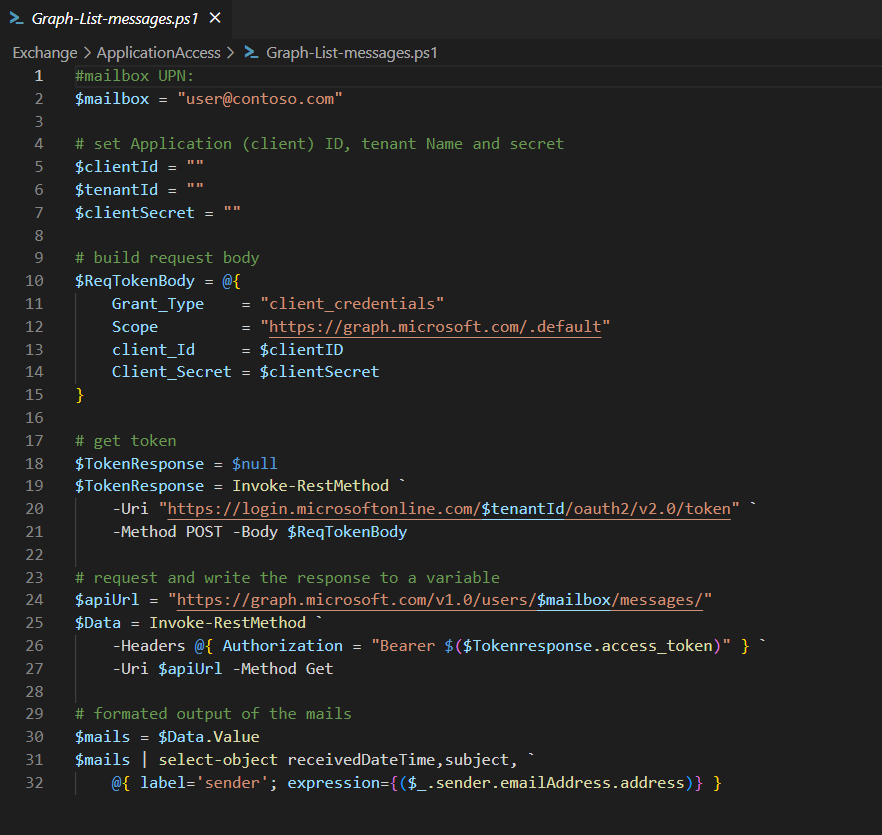Image resolution: width=882 pixels, height=835 pixels.
Task: Place cursor on the $ReqTokenBody declaration
Action: coord(134,281)
